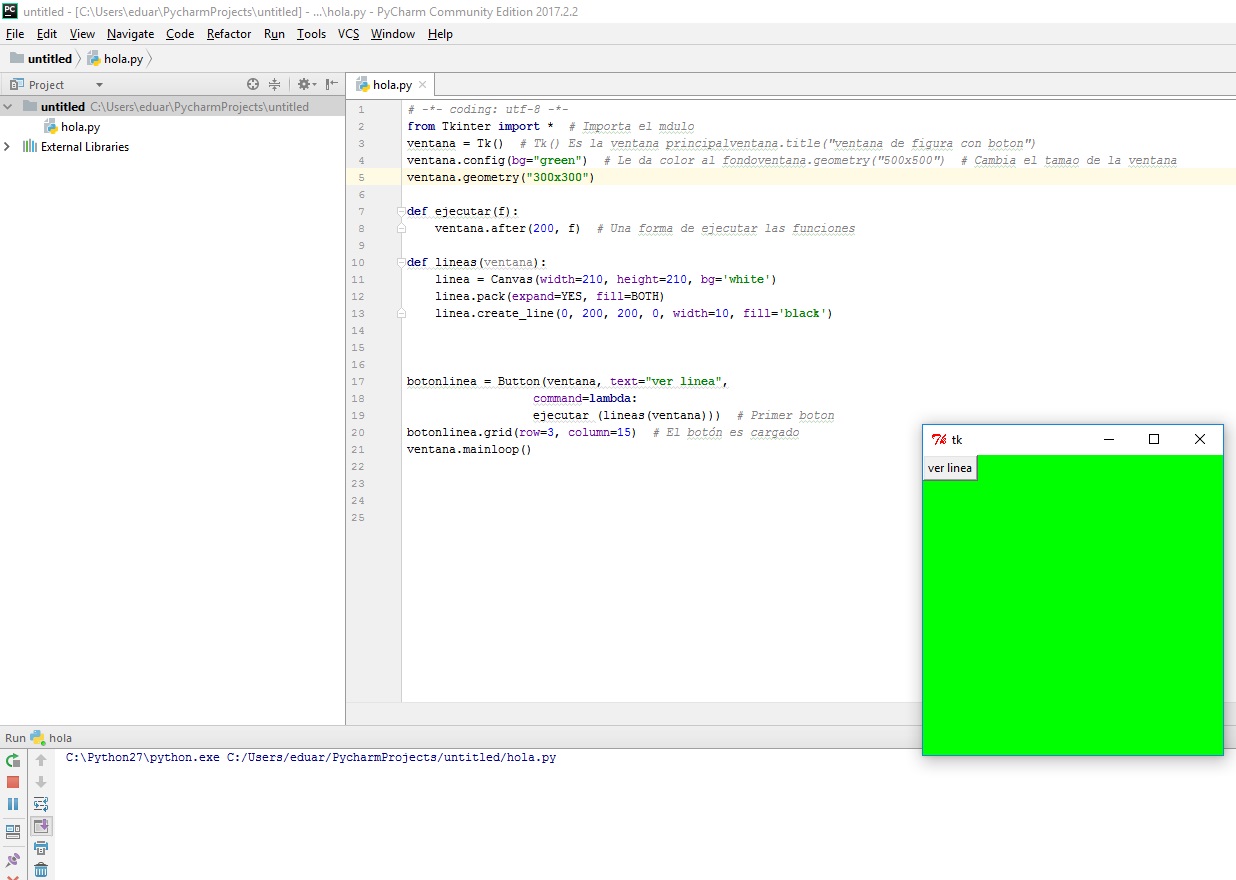Hide the Project tool window
The height and width of the screenshot is (880, 1236).
point(330,84)
